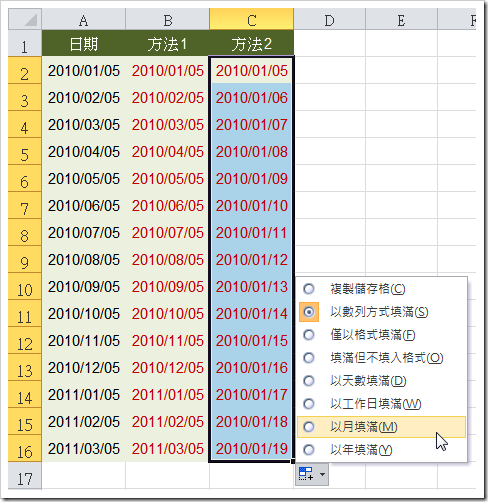Select 僅以格式填滿(F) radio option
Viewport: 488px width, 502px height.
pos(309,335)
